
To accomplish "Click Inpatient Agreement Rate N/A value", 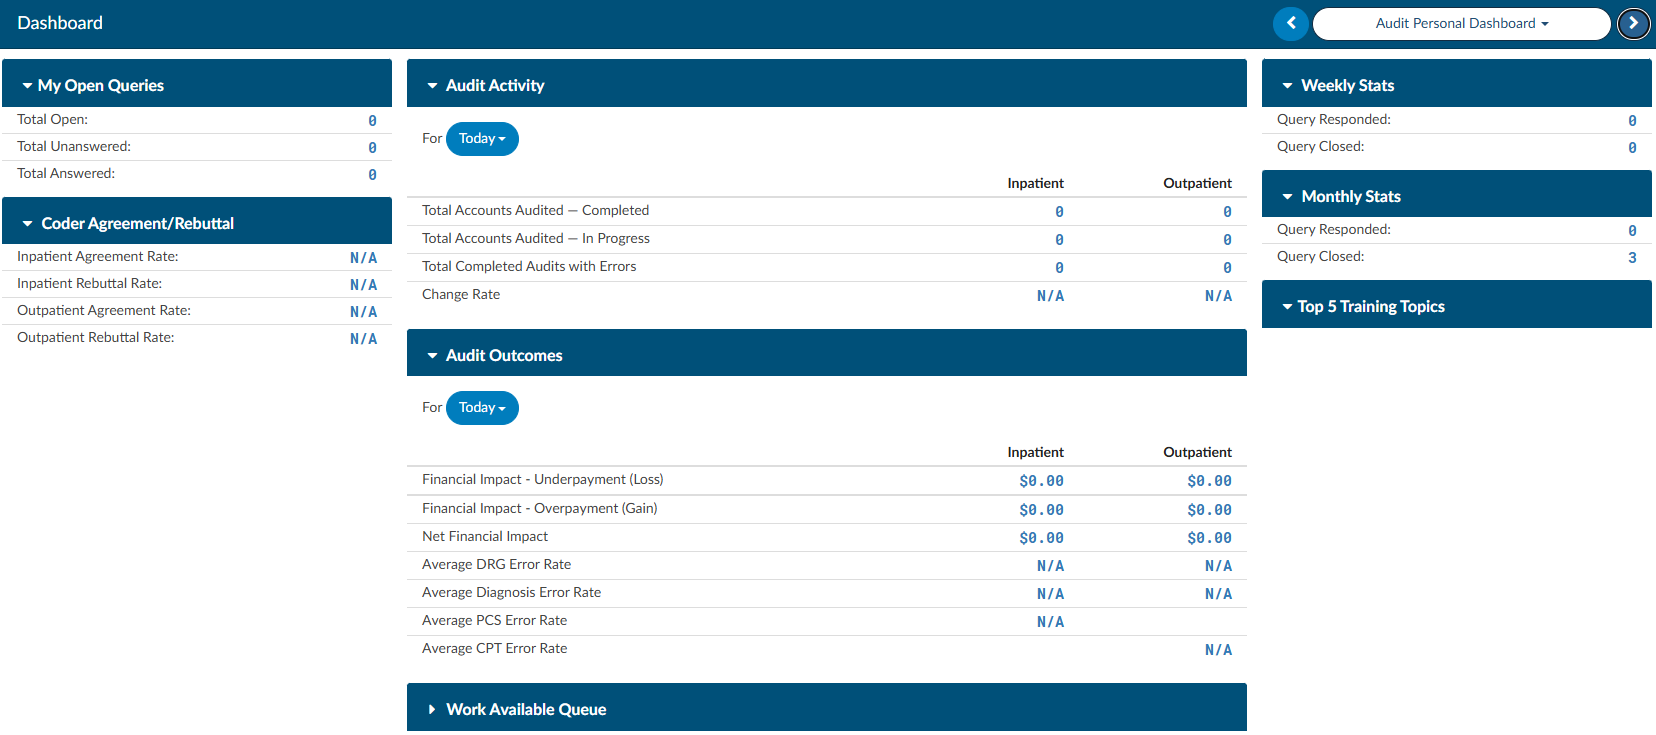I will tap(363, 257).
